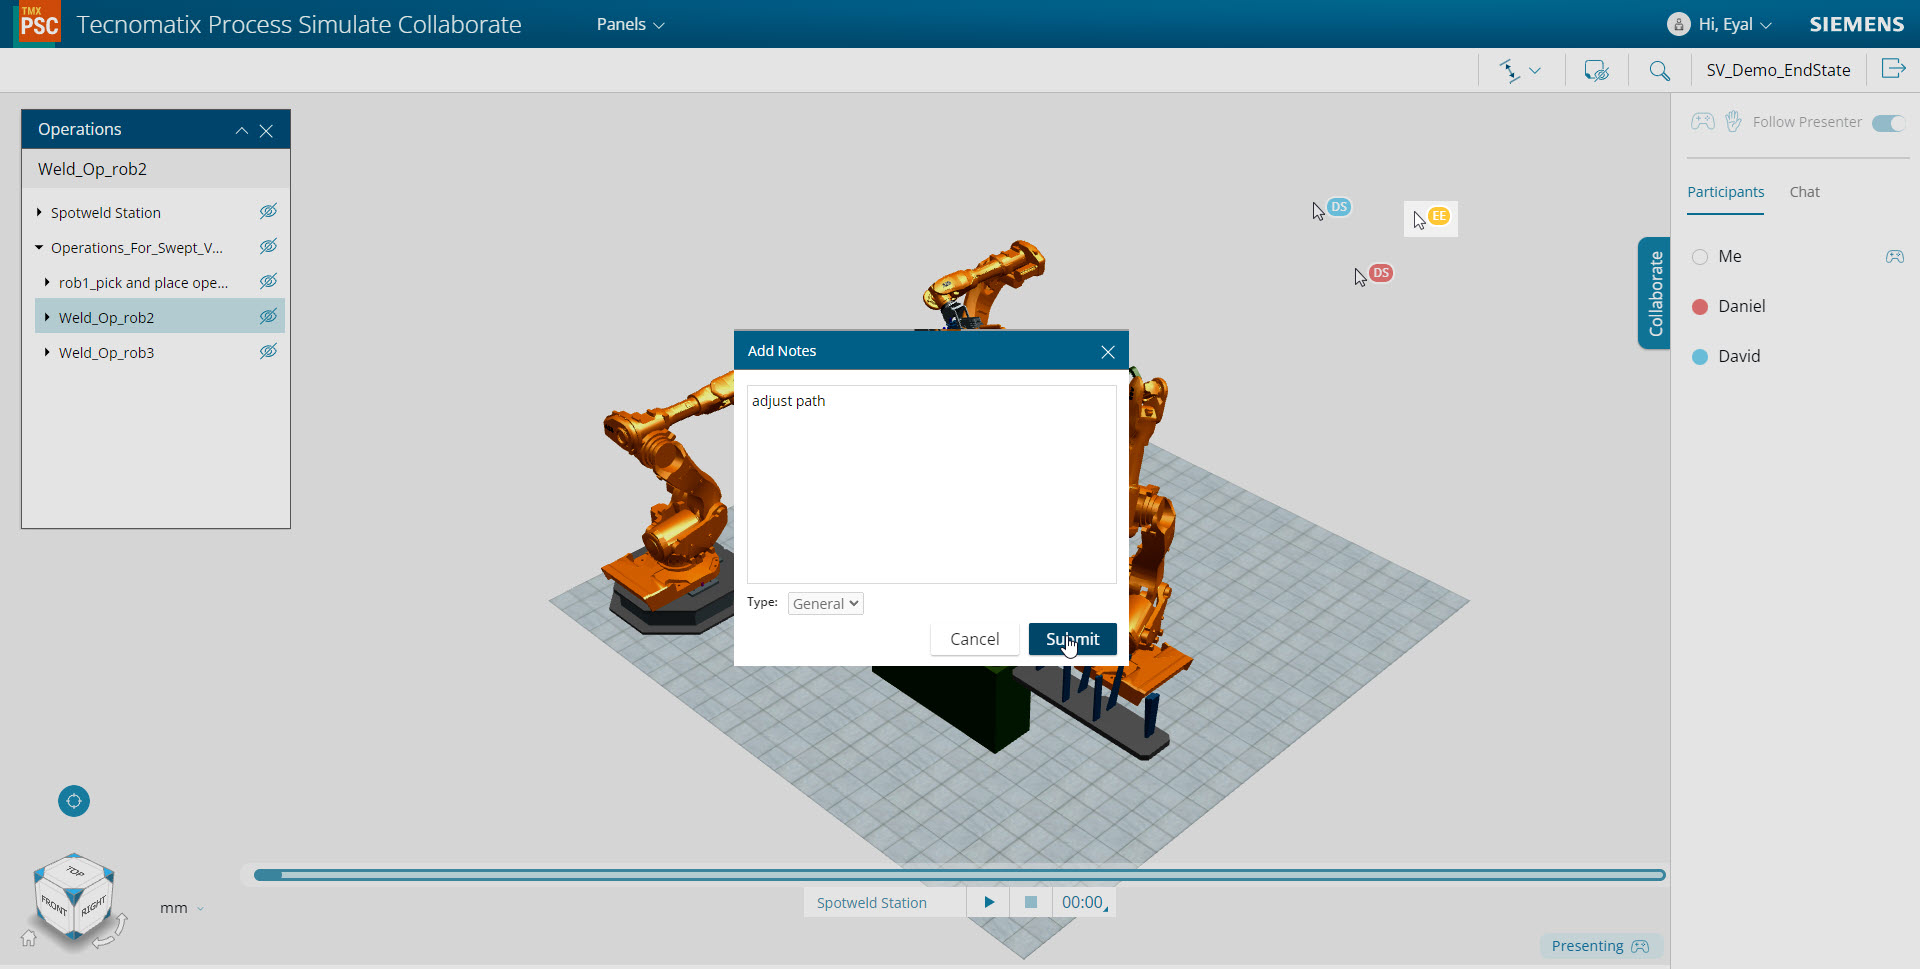Switch to the Participants tab
Viewport: 1920px width, 969px height.
1725,192
